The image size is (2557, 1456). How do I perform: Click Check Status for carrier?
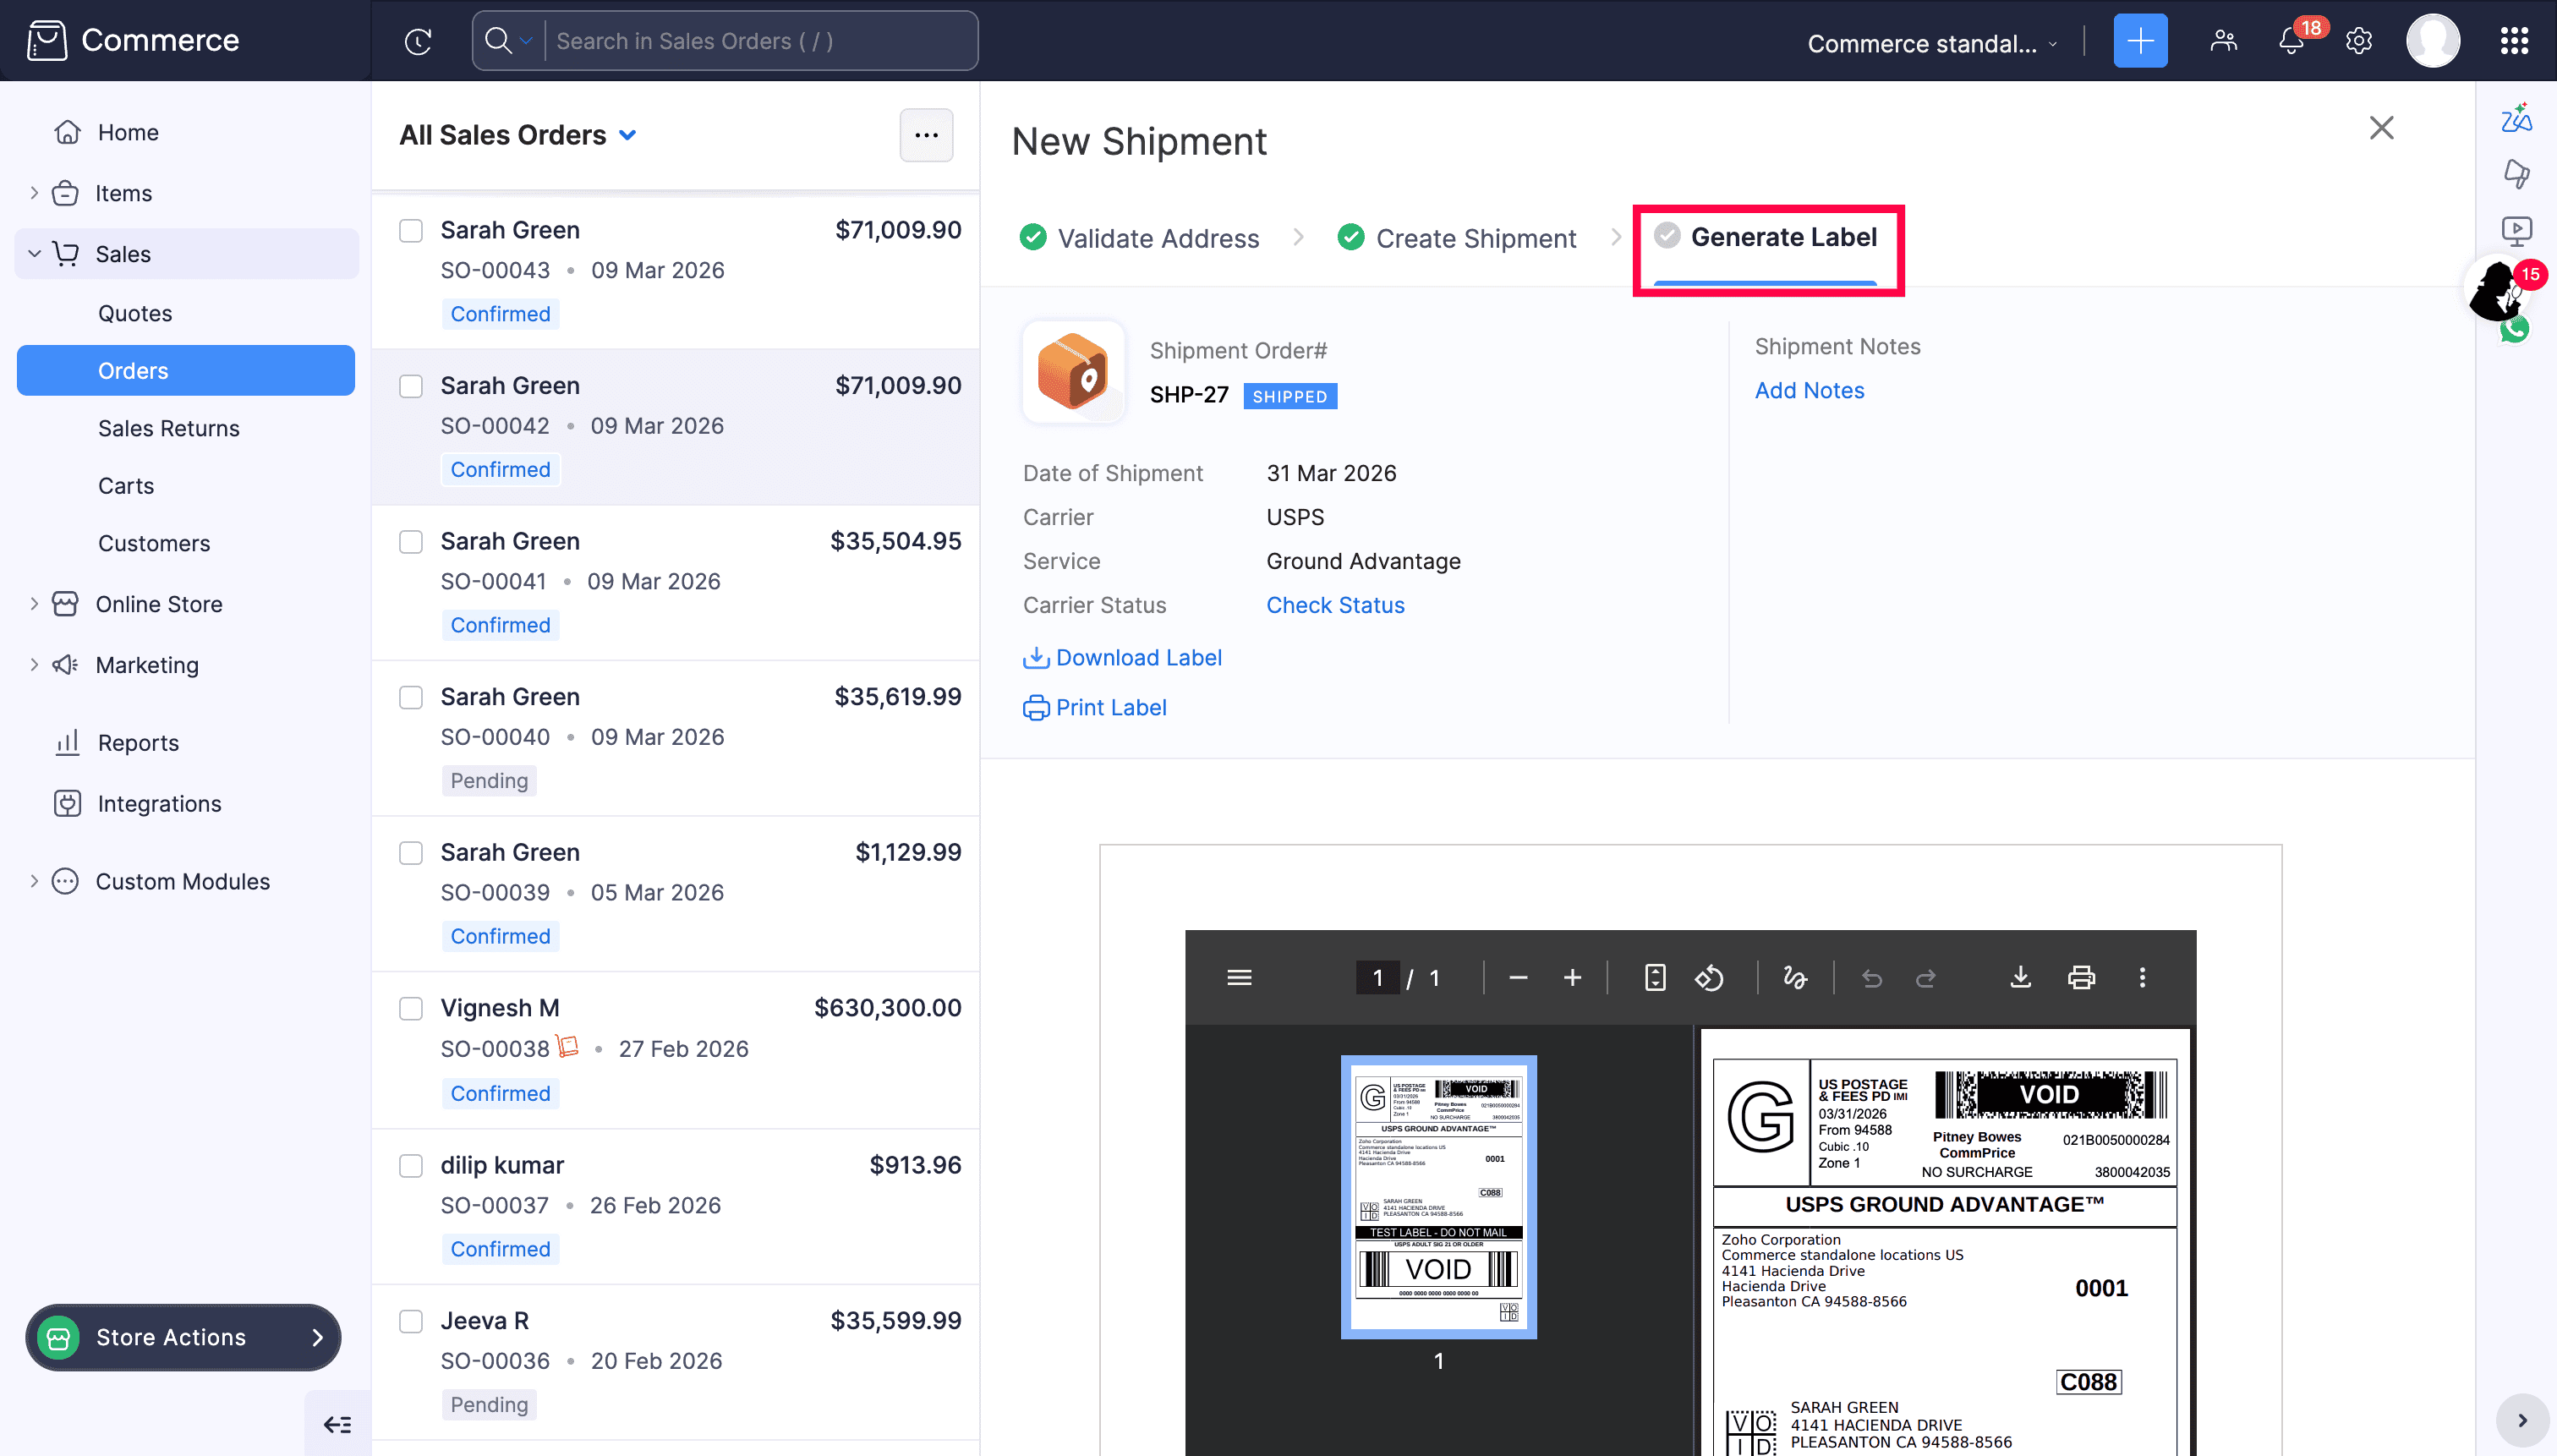1335,605
